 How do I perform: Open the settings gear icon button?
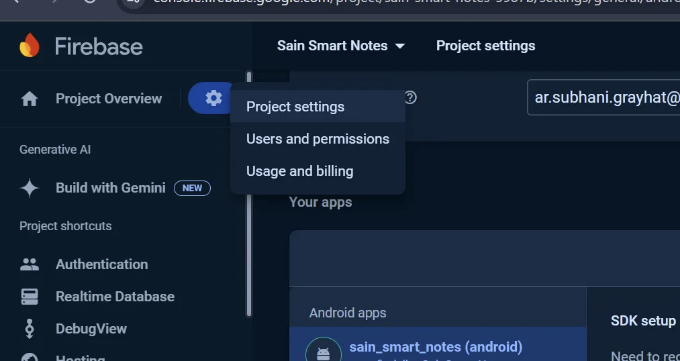tap(213, 98)
